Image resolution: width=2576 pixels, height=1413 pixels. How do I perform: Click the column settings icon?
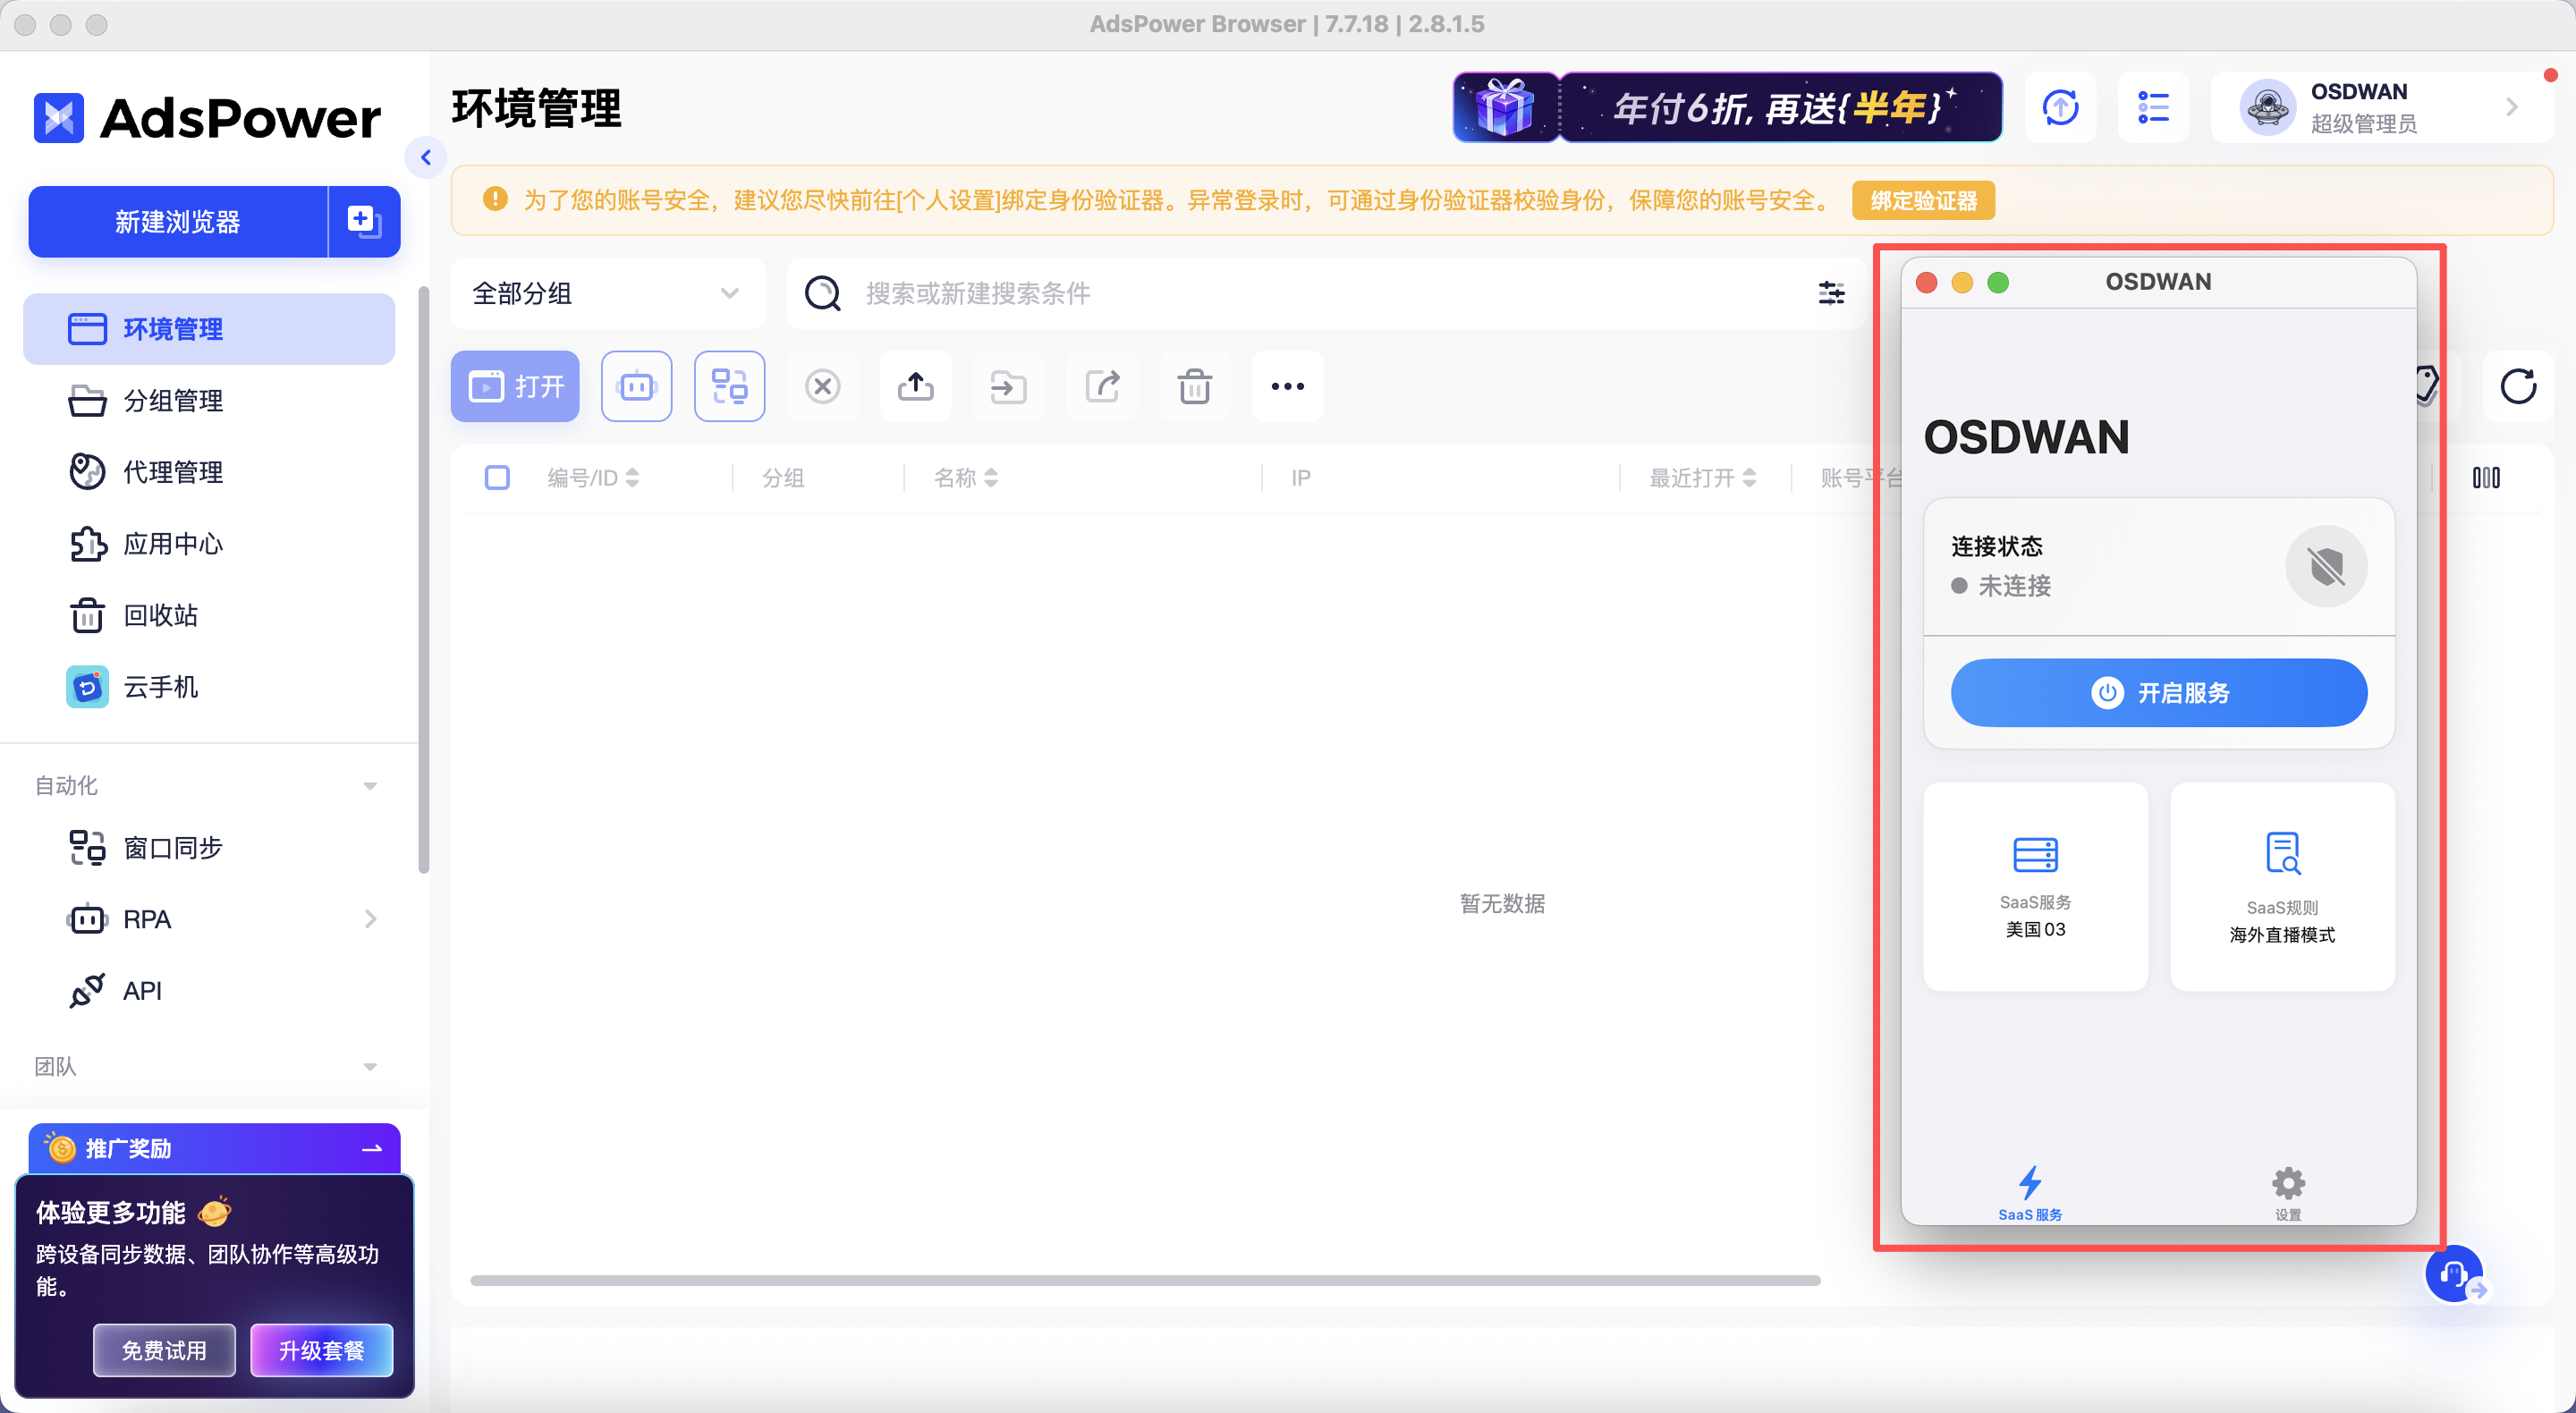pyautogui.click(x=2486, y=478)
